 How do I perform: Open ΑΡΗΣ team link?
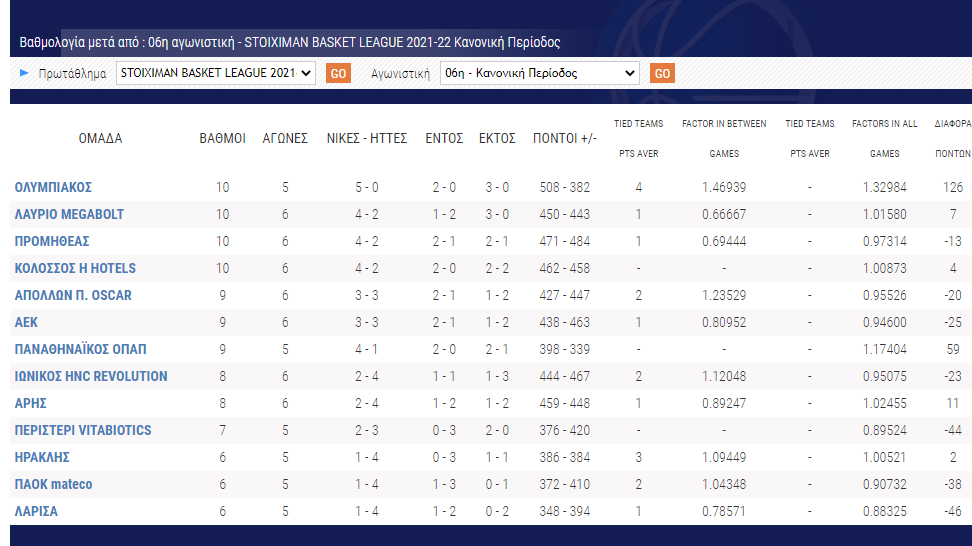pyautogui.click(x=30, y=403)
